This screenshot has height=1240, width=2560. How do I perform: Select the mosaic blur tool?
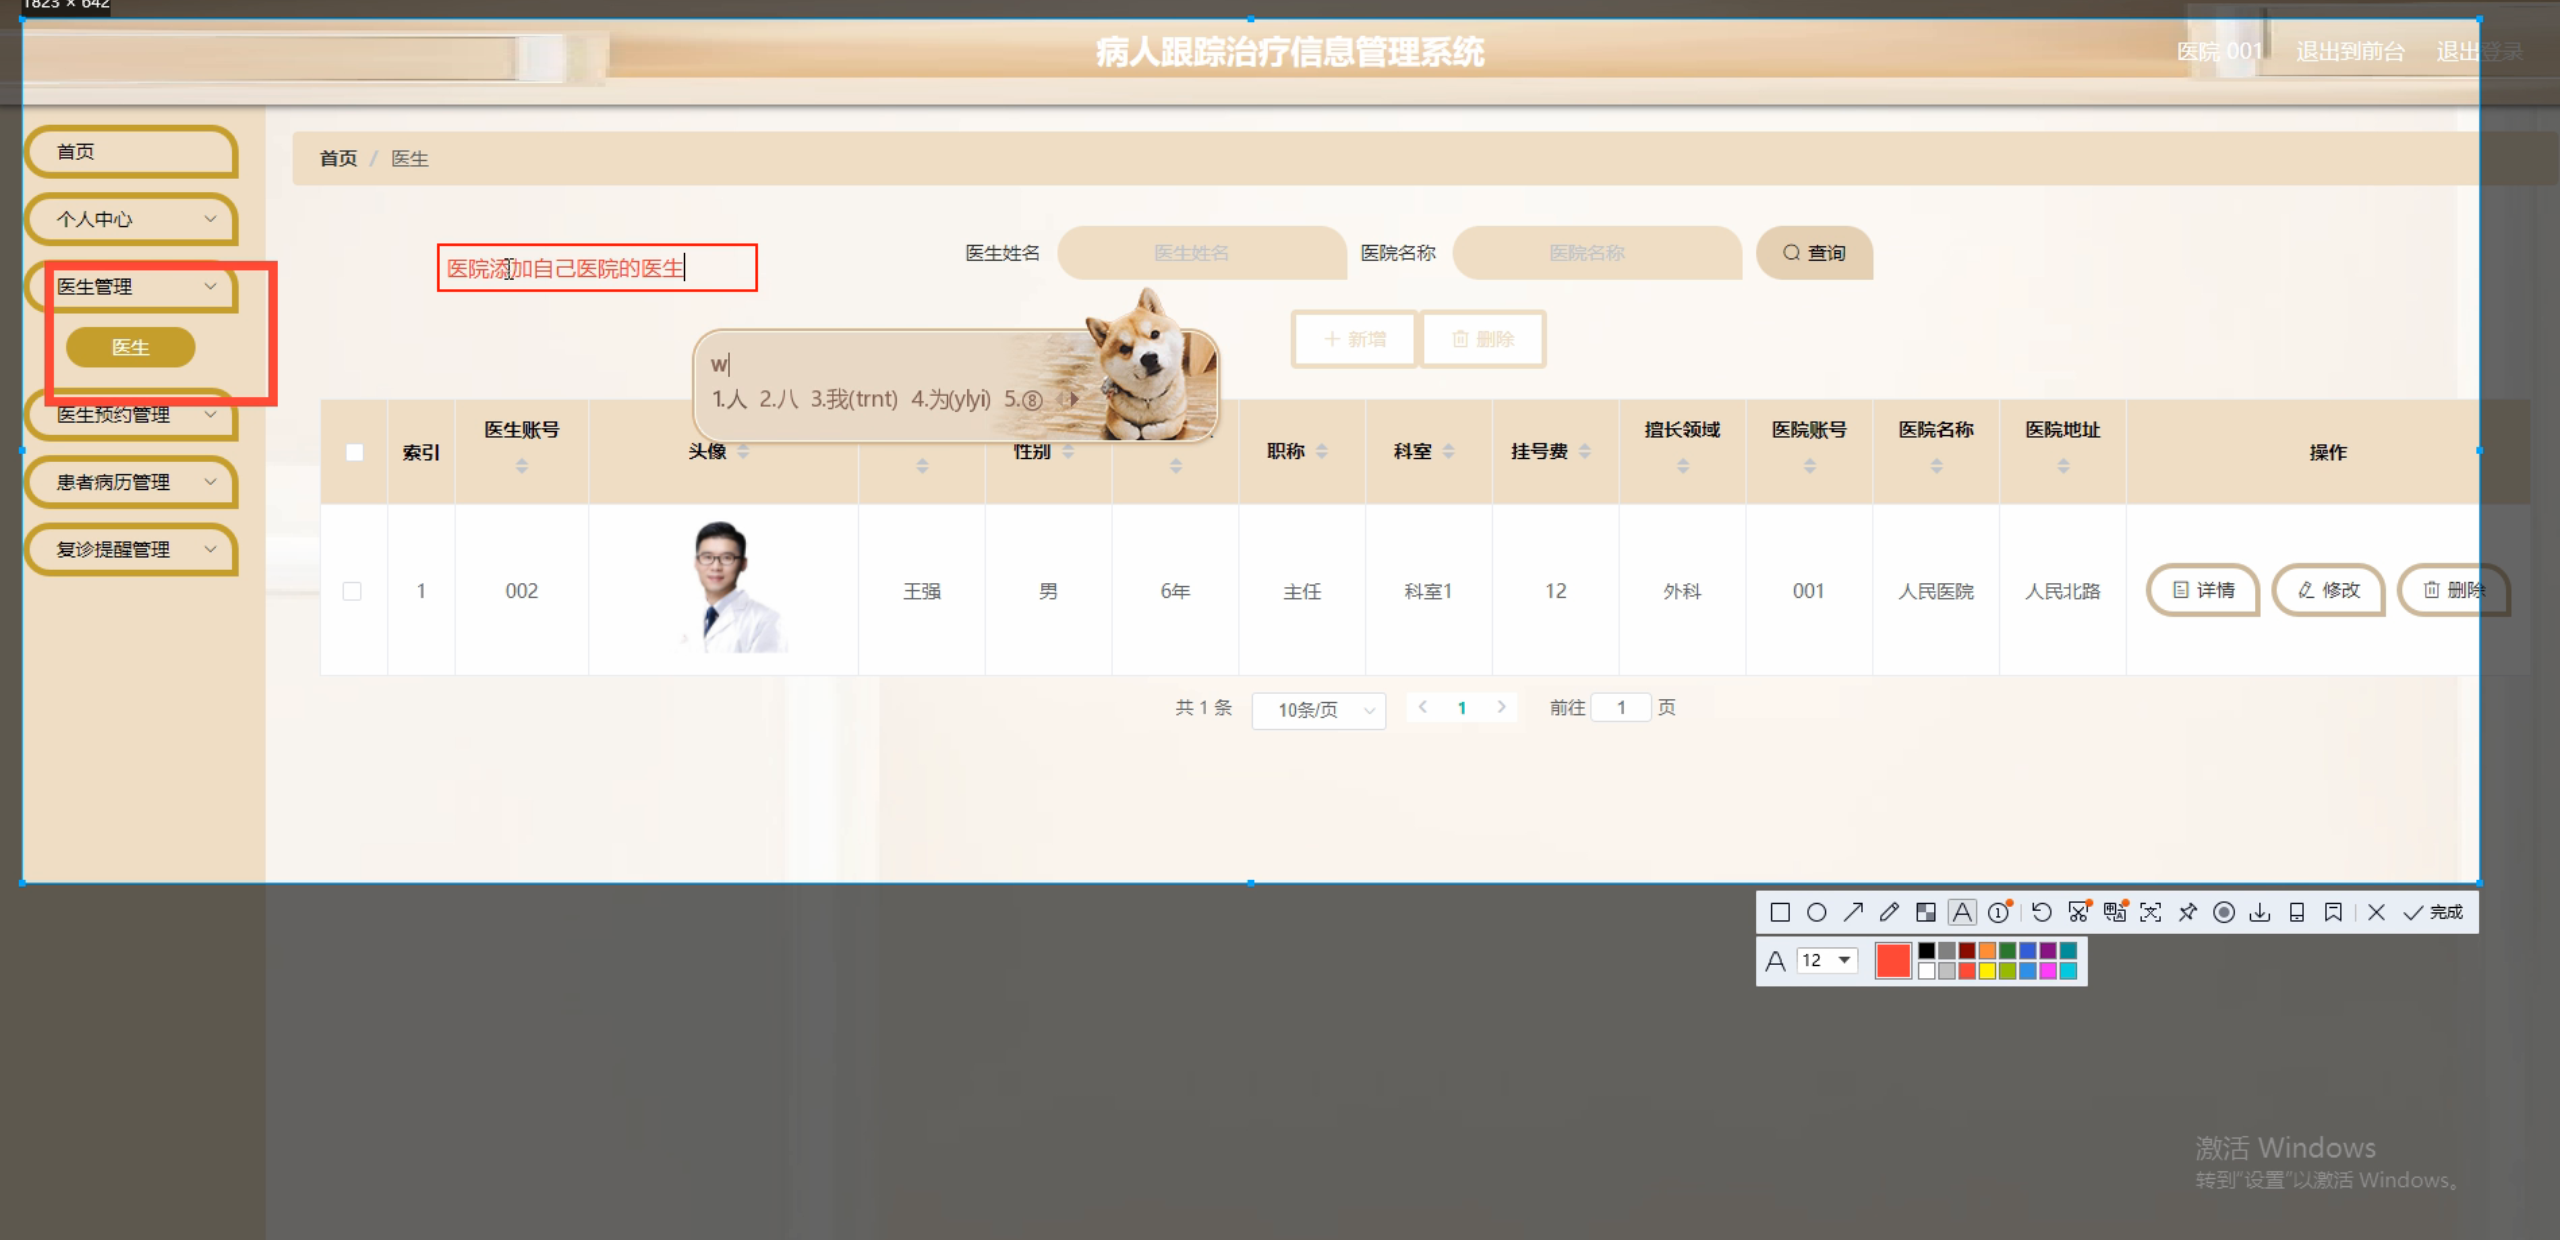1925,912
